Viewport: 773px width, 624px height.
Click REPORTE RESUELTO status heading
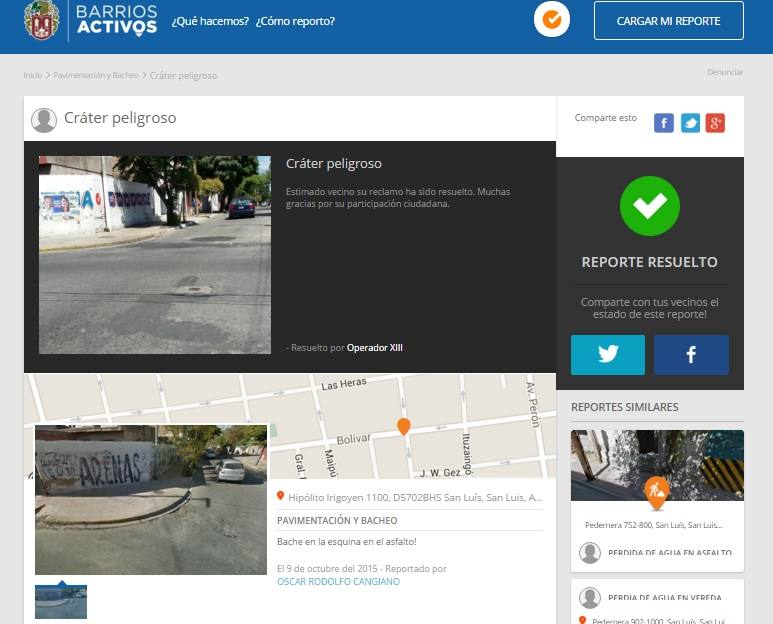click(x=650, y=262)
